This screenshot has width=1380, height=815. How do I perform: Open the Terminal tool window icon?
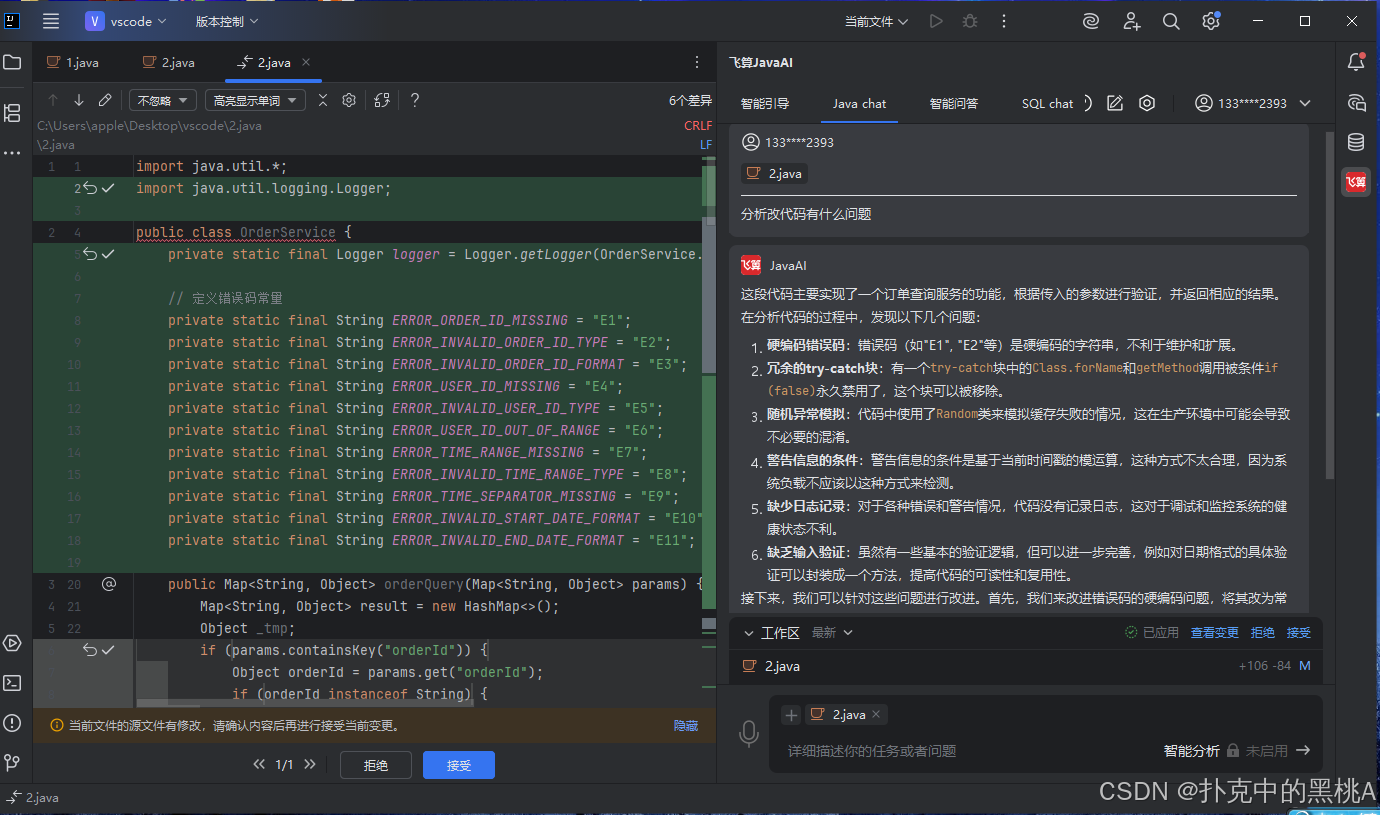pos(12,683)
